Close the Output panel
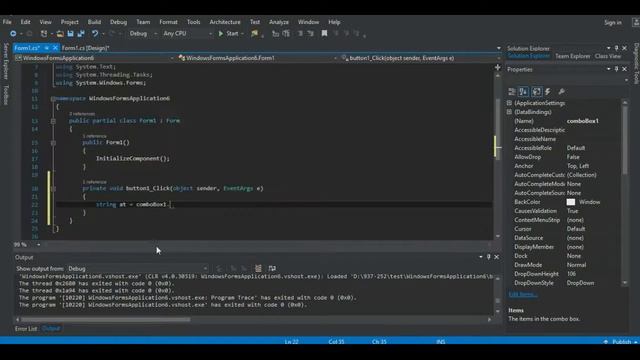The height and width of the screenshot is (360, 640). pyautogui.click(x=496, y=257)
